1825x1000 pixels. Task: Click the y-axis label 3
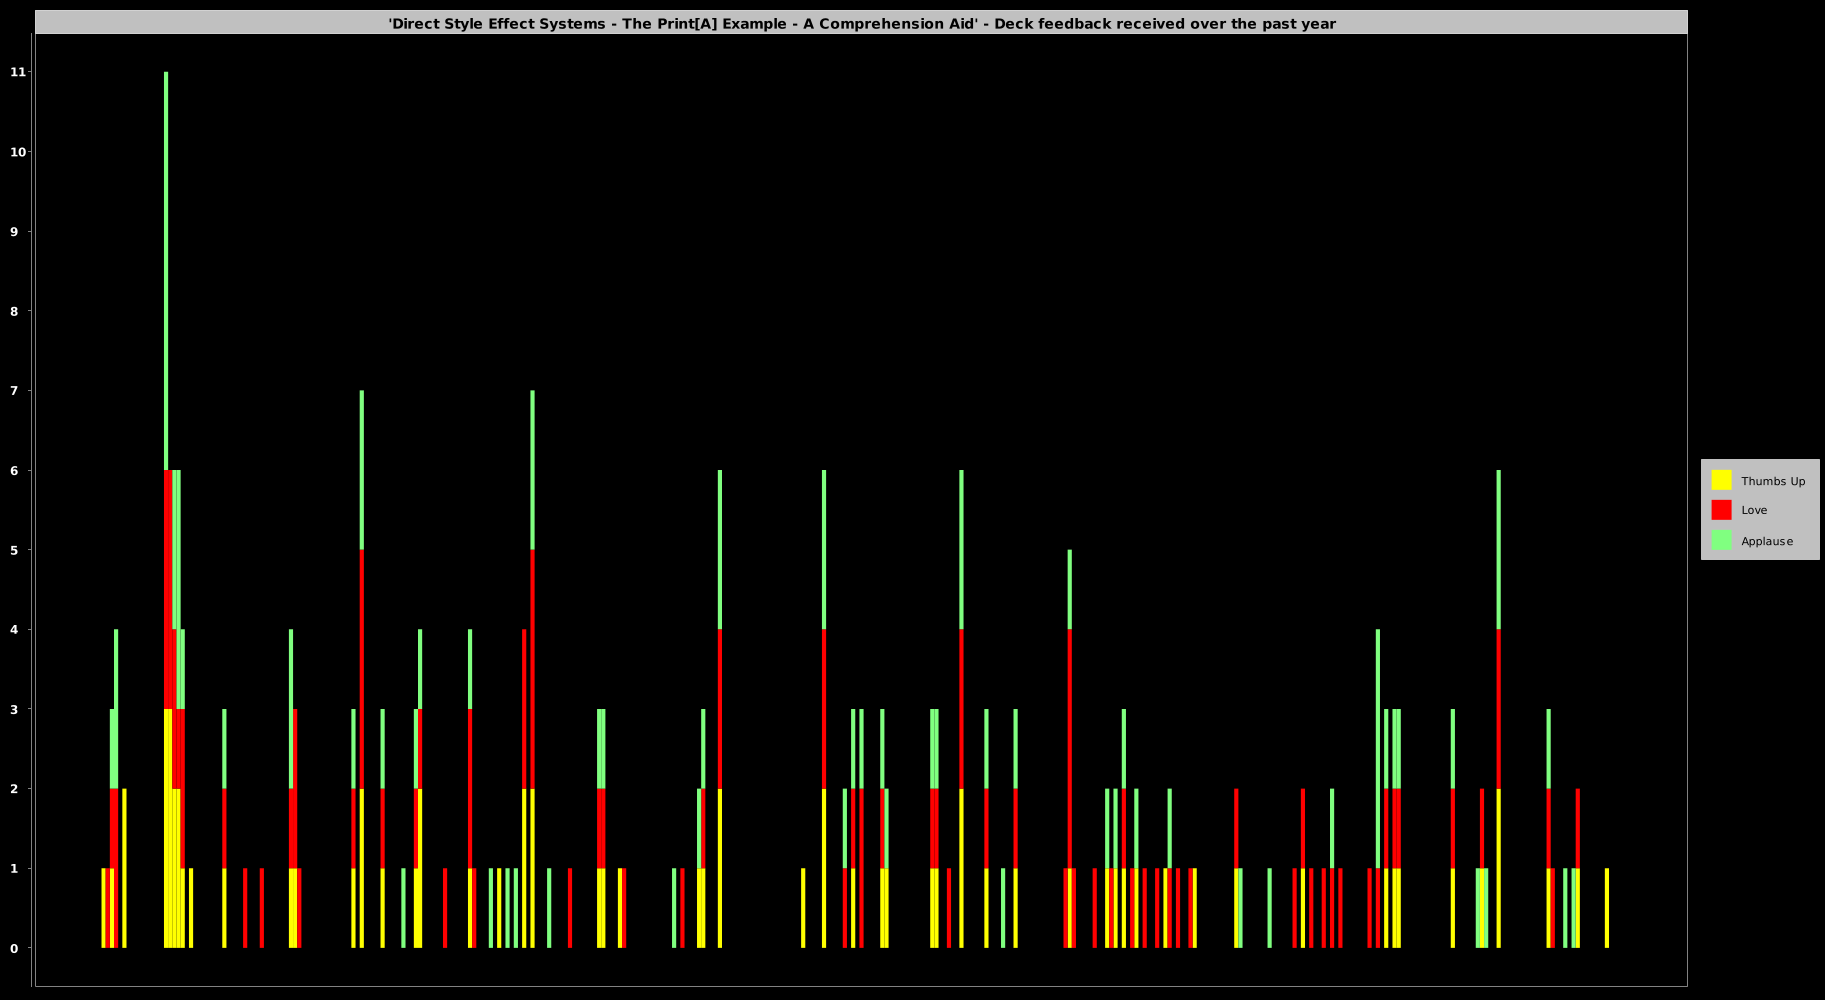pyautogui.click(x=14, y=709)
